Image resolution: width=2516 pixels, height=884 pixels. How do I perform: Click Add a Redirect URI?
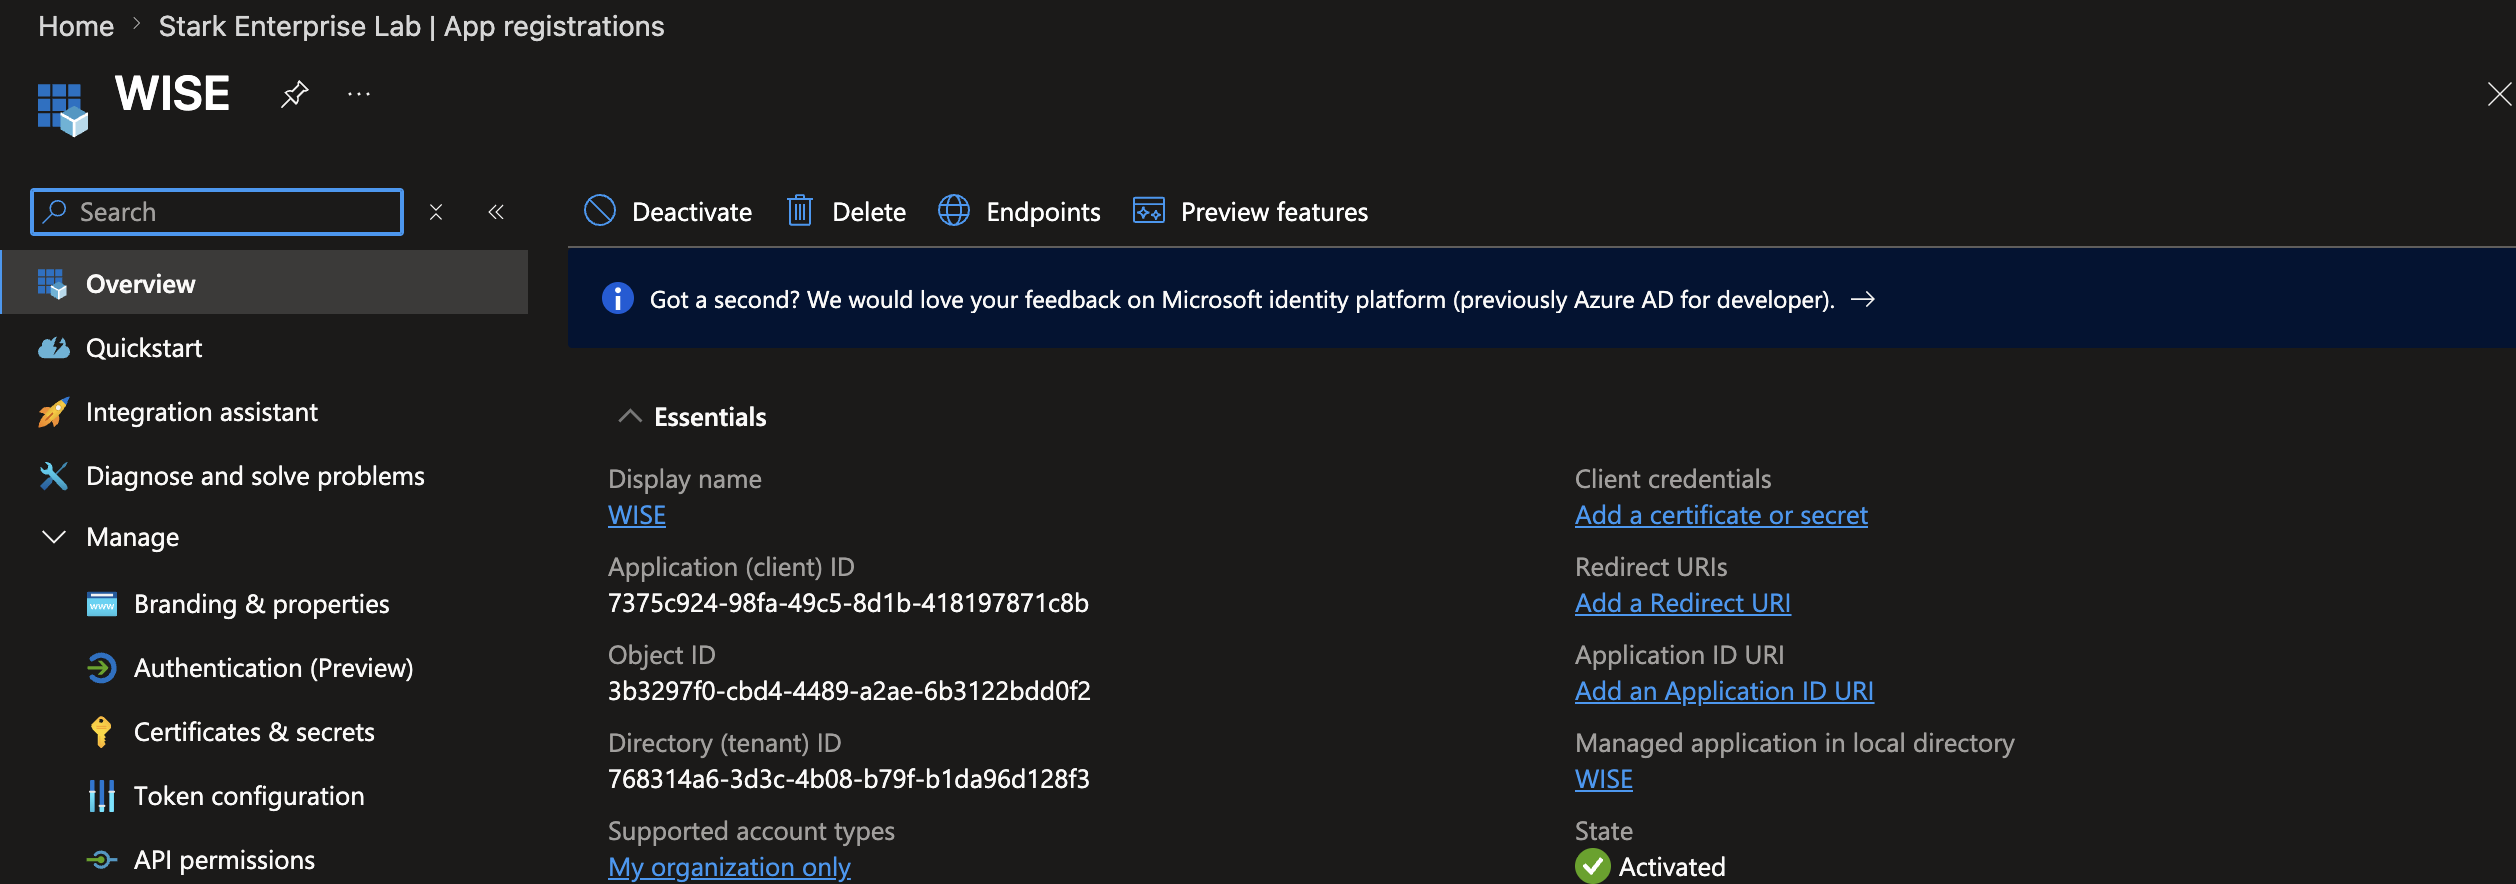click(1683, 603)
